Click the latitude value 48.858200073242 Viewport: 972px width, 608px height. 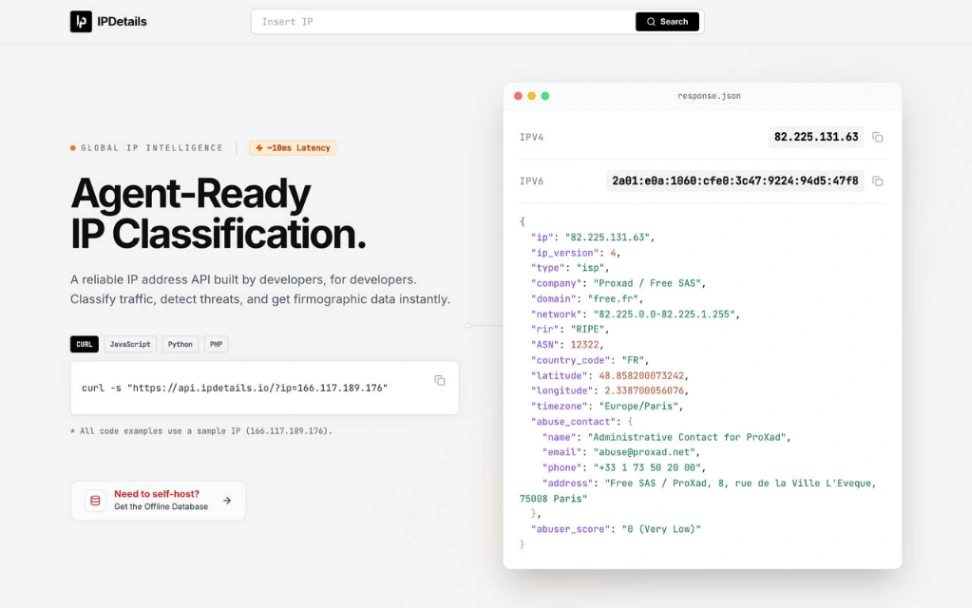(641, 376)
